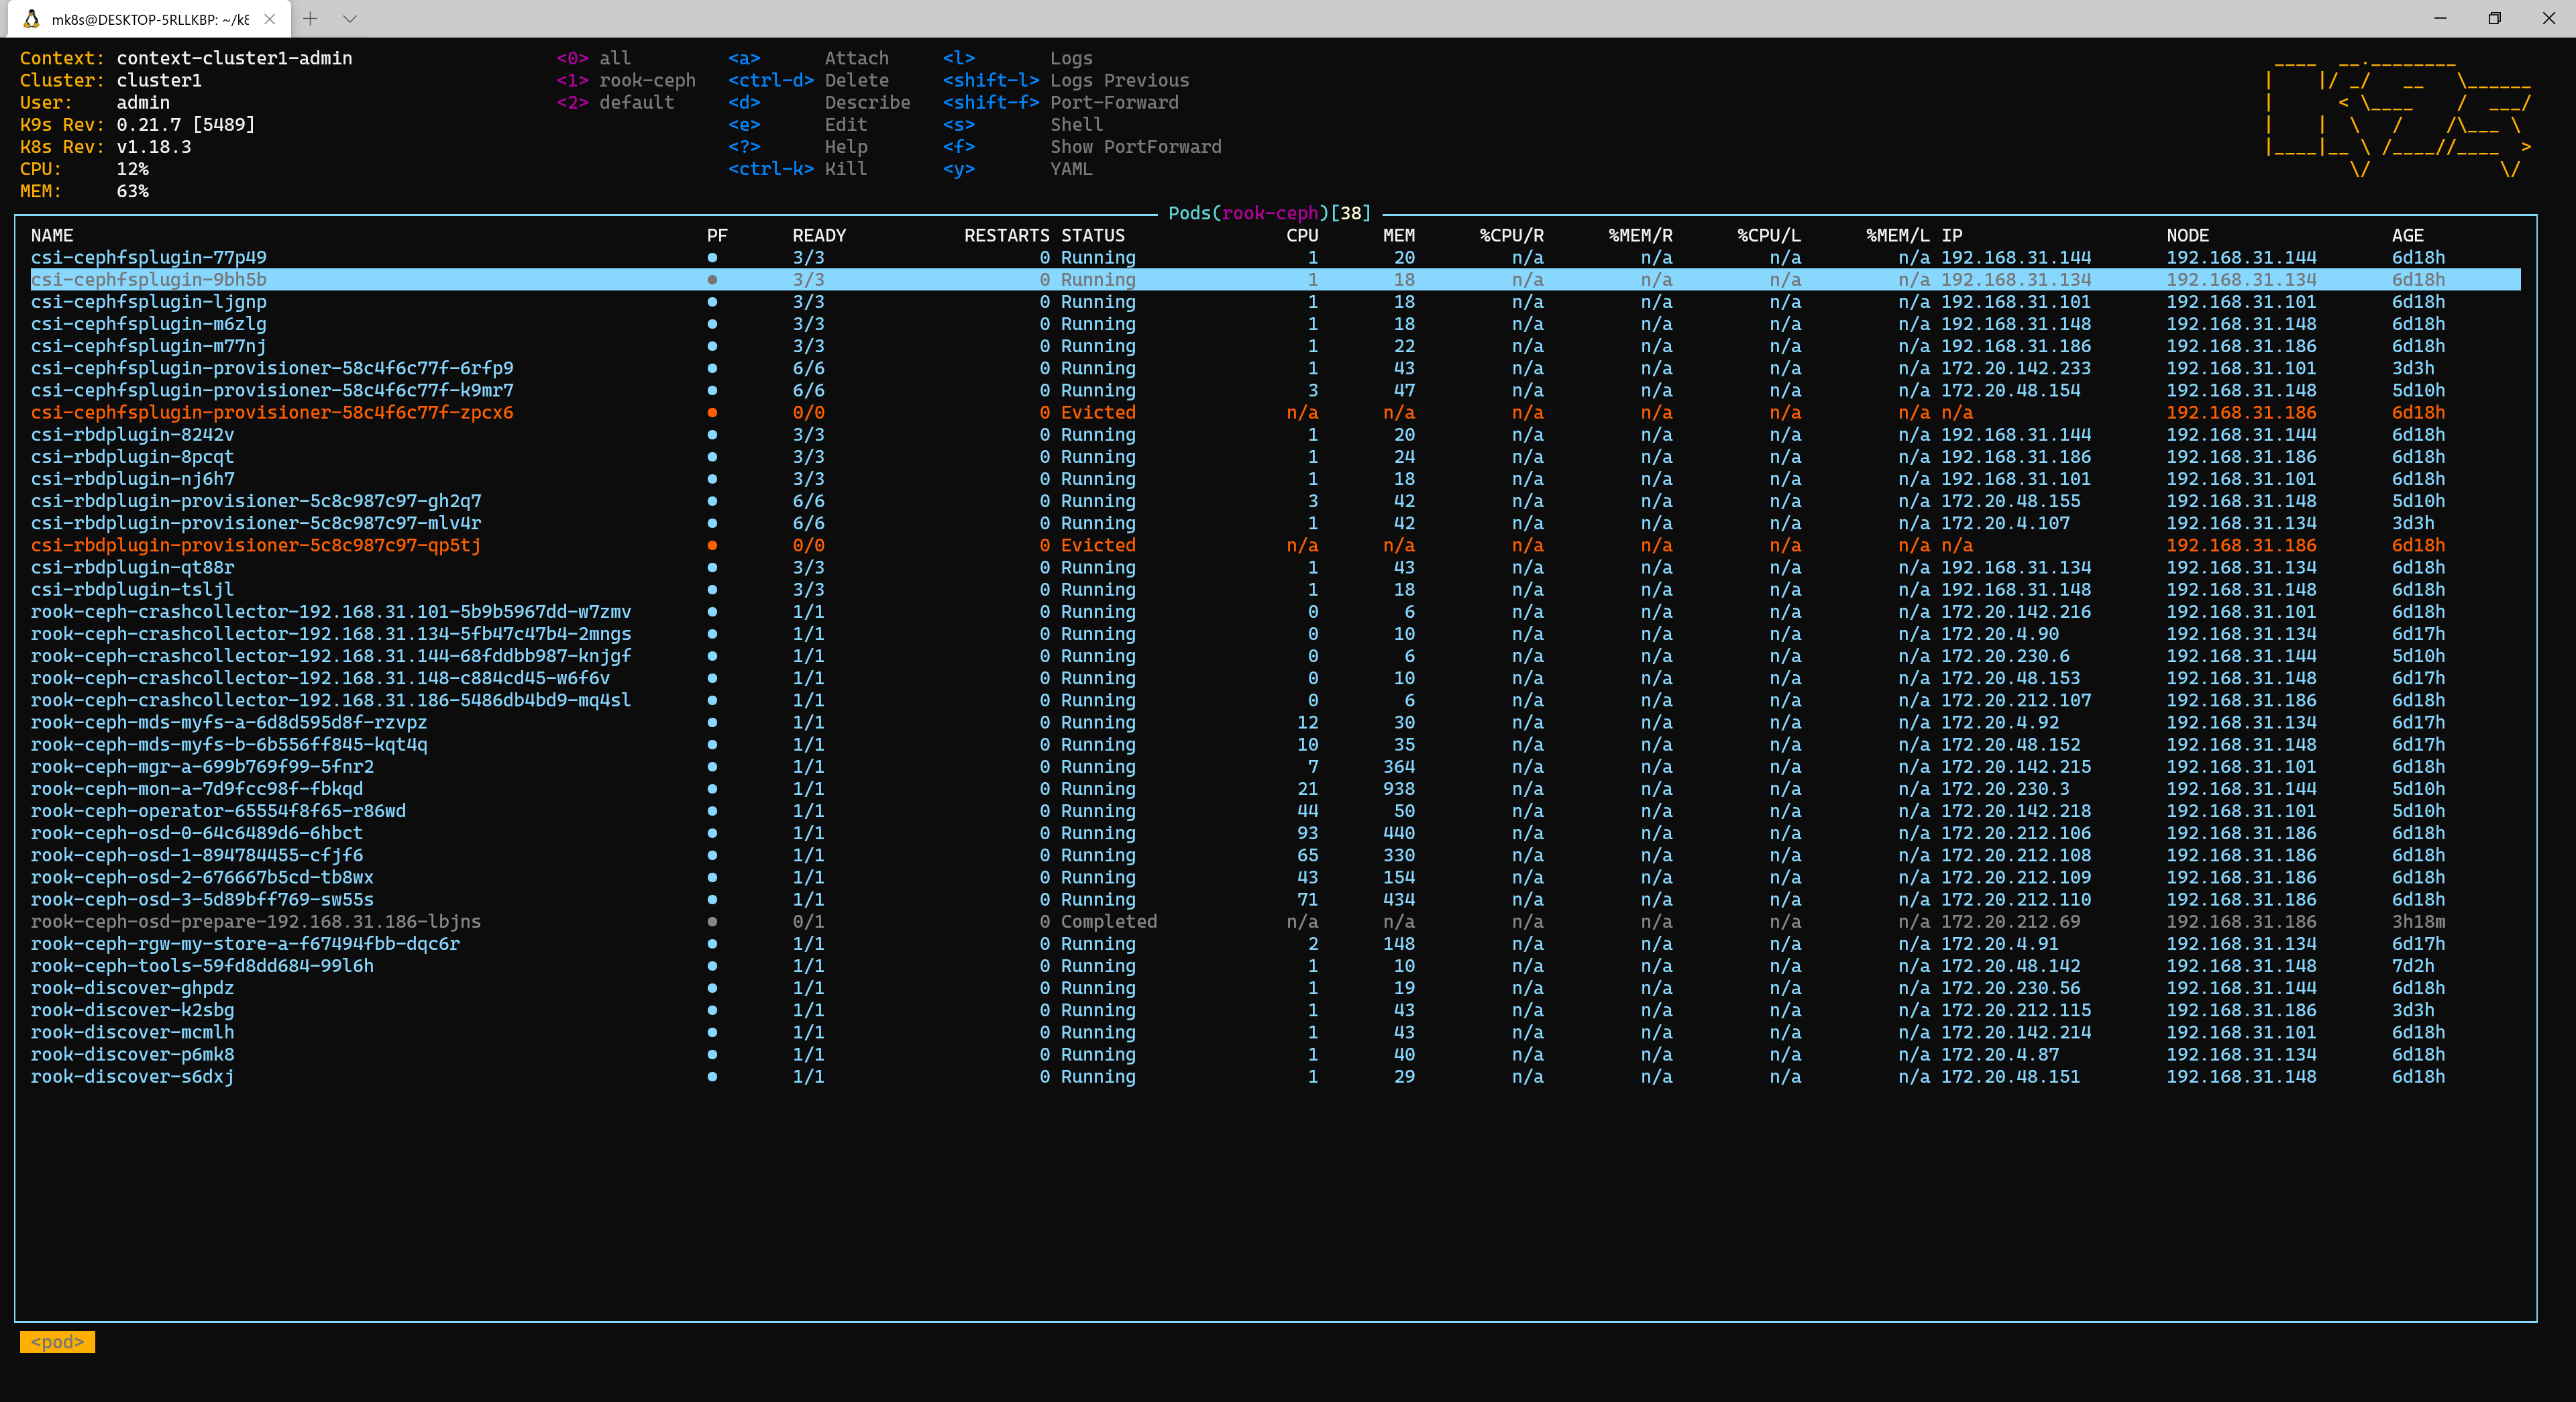Image resolution: width=2576 pixels, height=1402 pixels.
Task: Click the Logs Previous command hint
Action: [1119, 81]
